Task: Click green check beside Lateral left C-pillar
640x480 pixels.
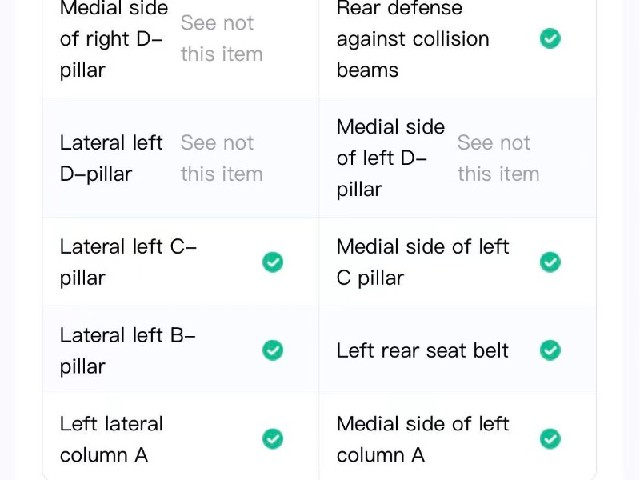Action: click(x=273, y=262)
